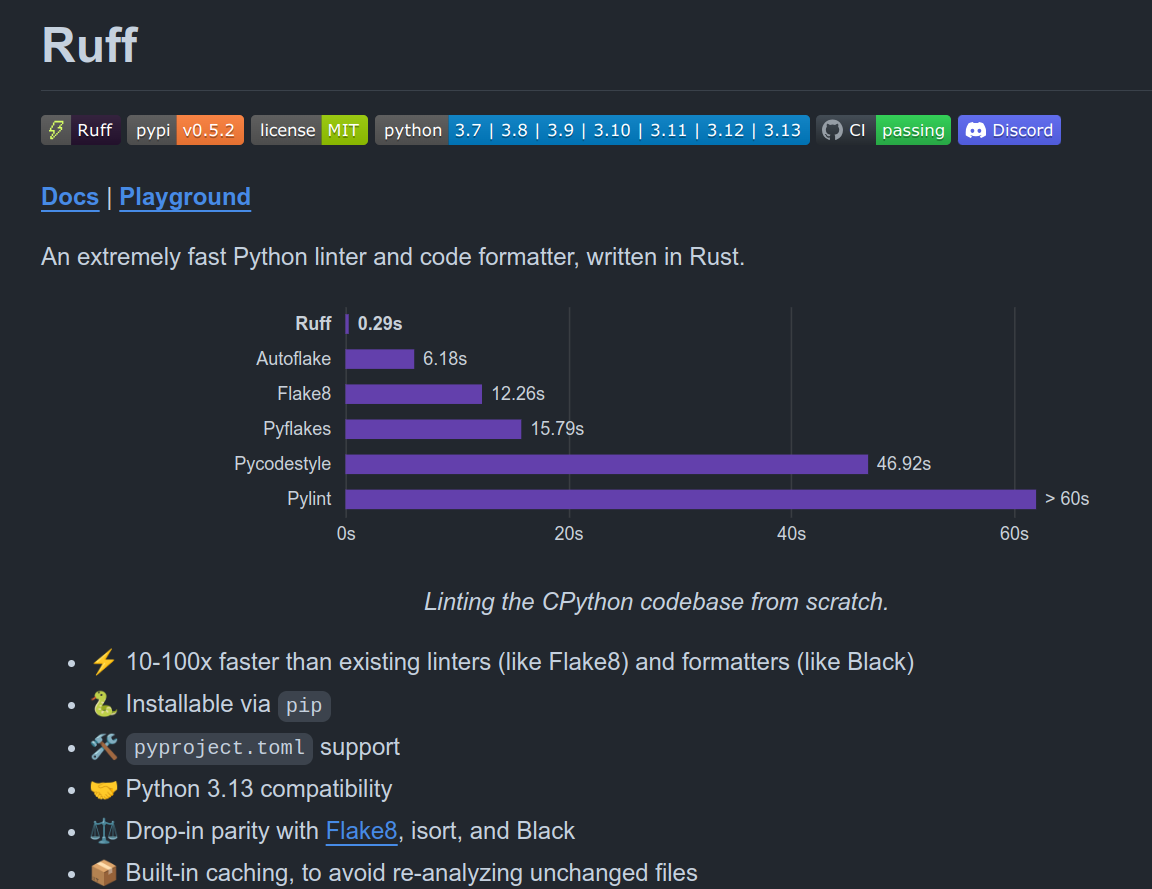Click the balance scale emoji on the Flake8 parity bullet
The image size is (1152, 889).
[103, 830]
